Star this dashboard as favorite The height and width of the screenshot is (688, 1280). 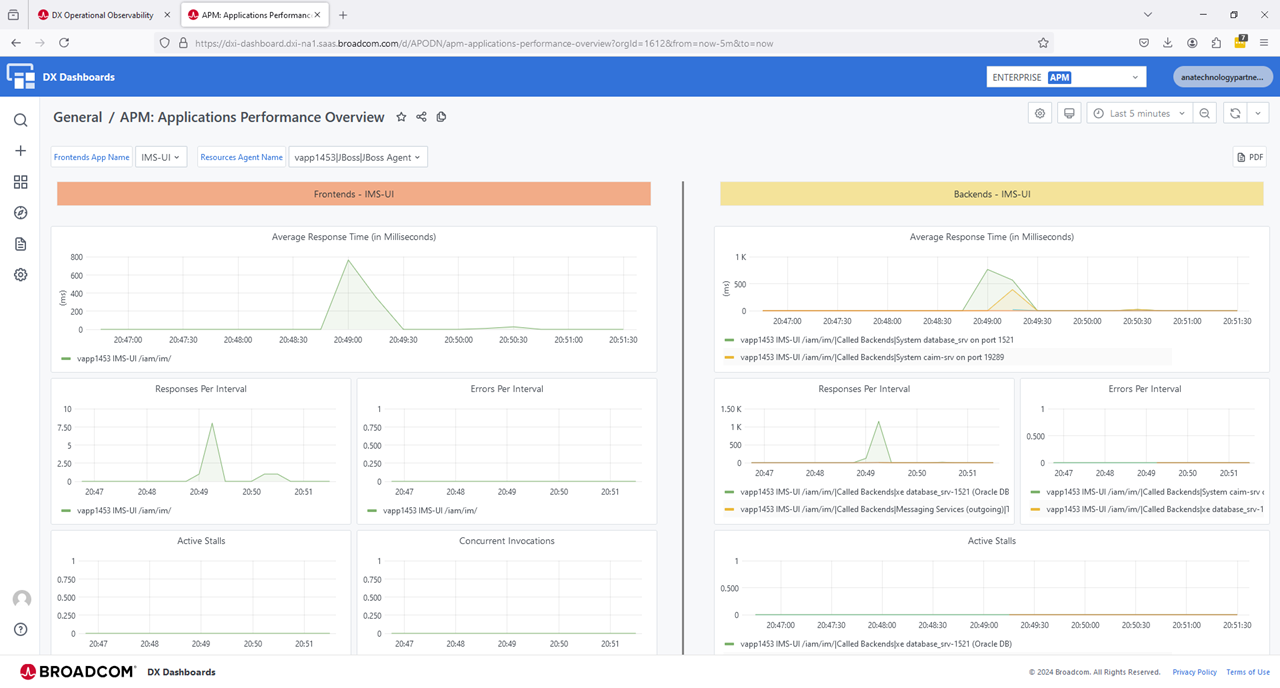(401, 117)
